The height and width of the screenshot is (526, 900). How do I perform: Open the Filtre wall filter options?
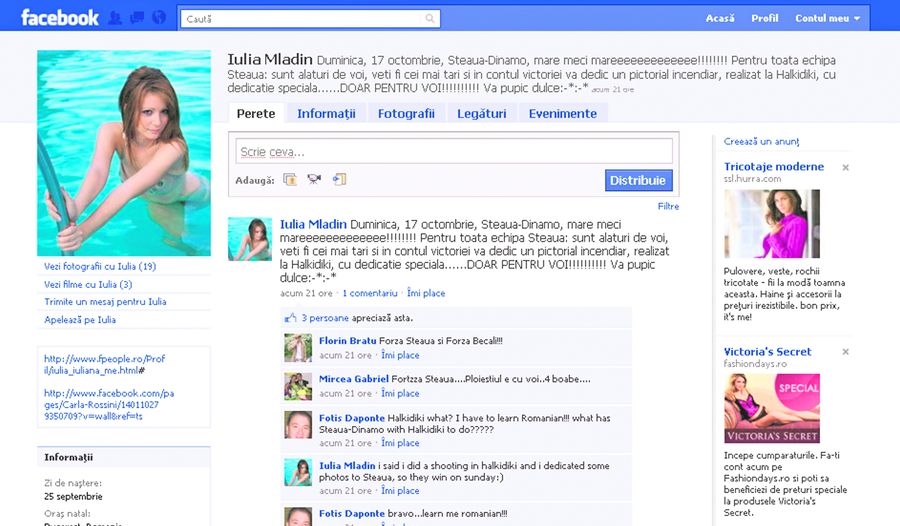668,206
